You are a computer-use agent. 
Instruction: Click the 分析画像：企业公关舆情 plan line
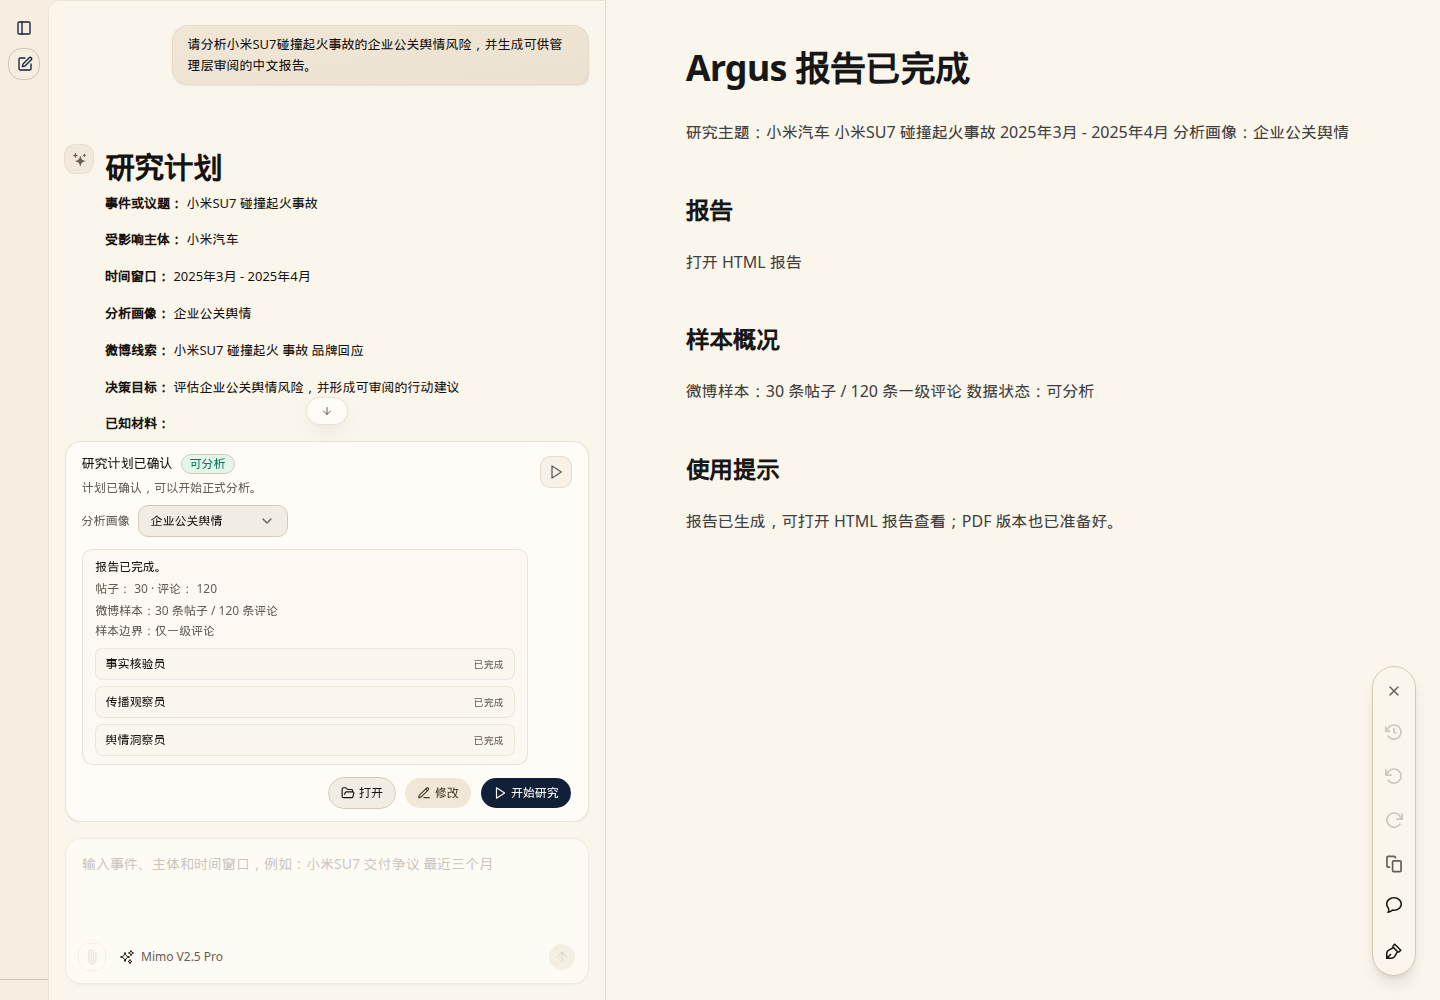pos(178,314)
